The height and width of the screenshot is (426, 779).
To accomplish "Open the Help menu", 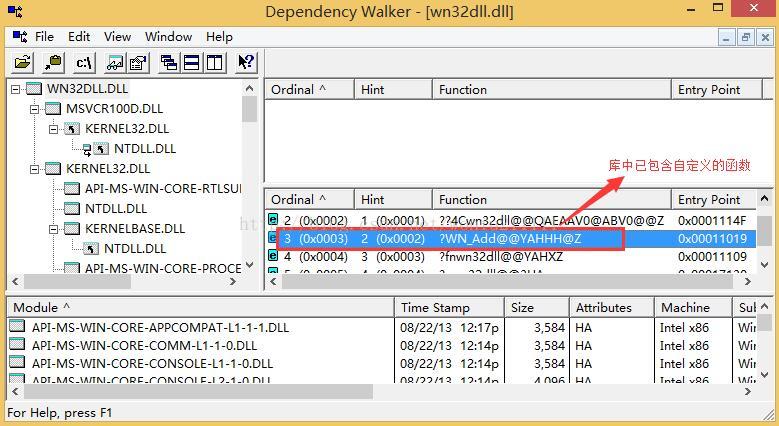I will click(x=219, y=36).
